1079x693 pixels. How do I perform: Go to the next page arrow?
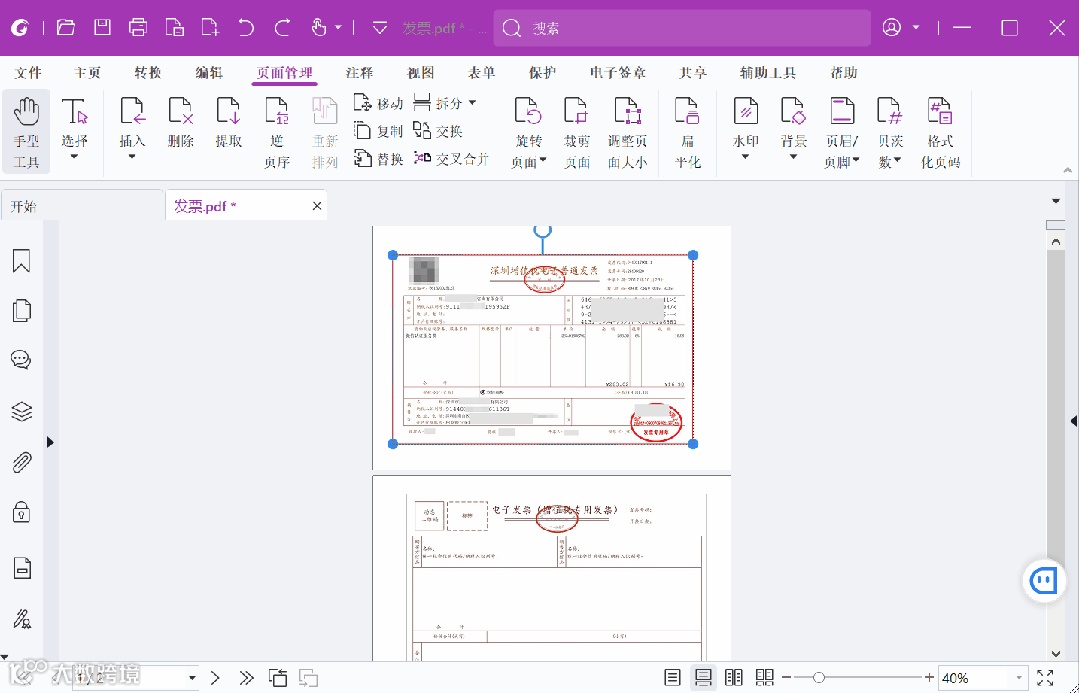point(215,678)
